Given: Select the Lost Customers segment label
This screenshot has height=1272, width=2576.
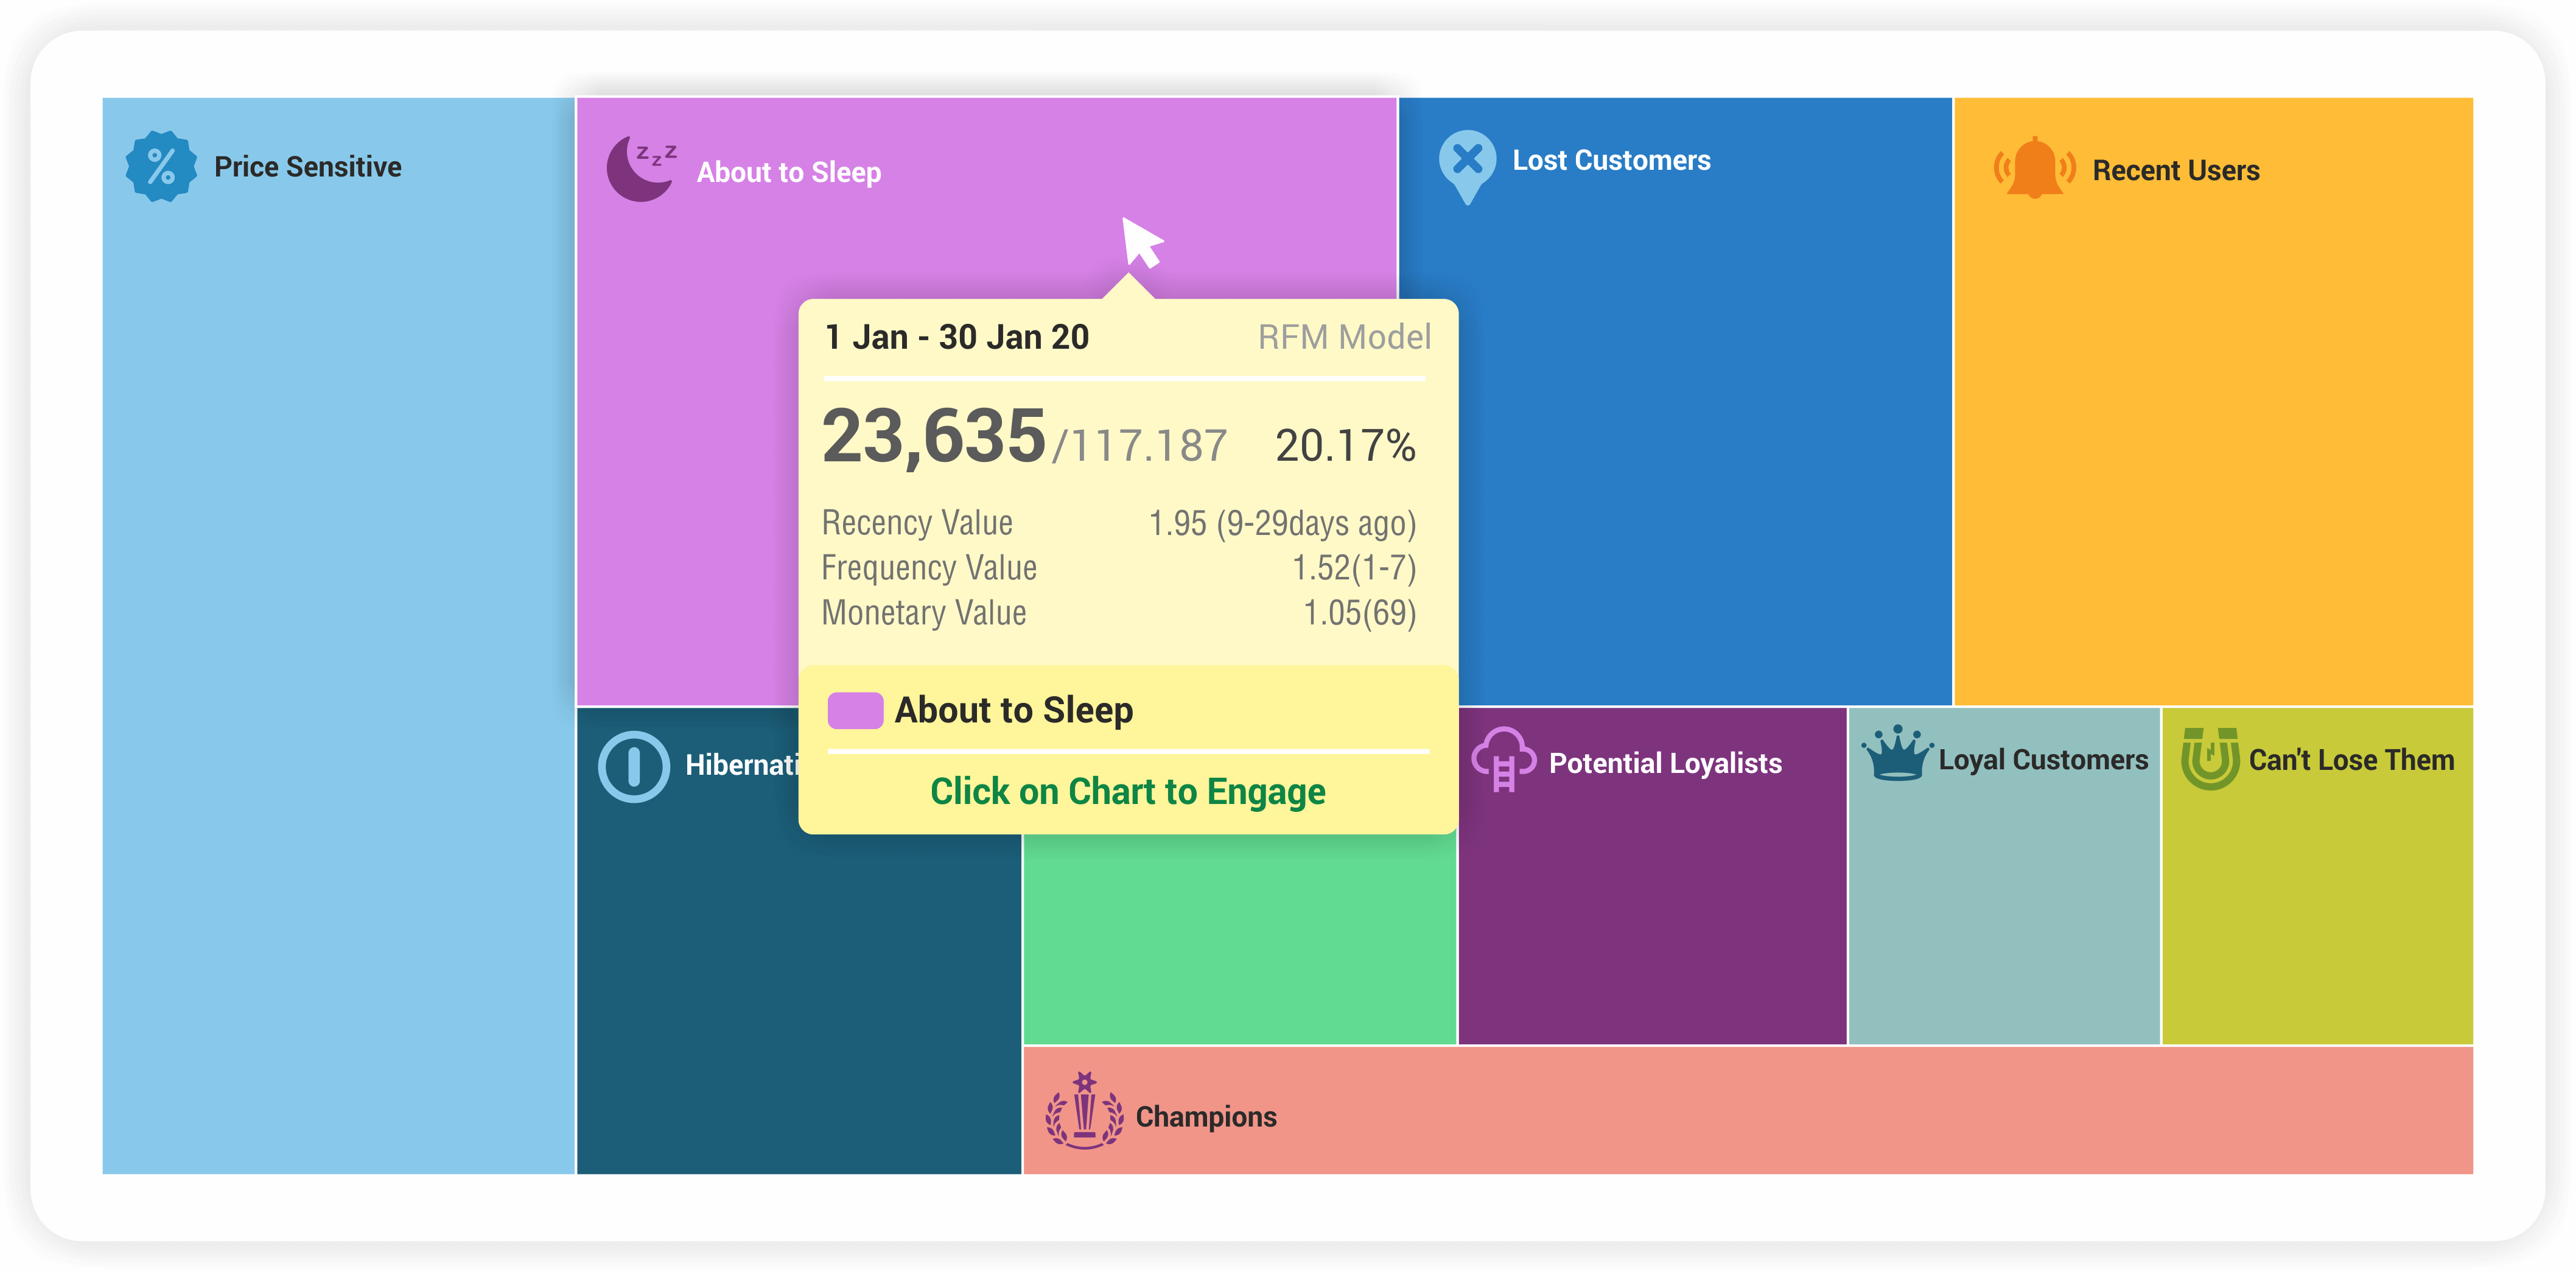Looking at the screenshot, I should (x=1611, y=160).
